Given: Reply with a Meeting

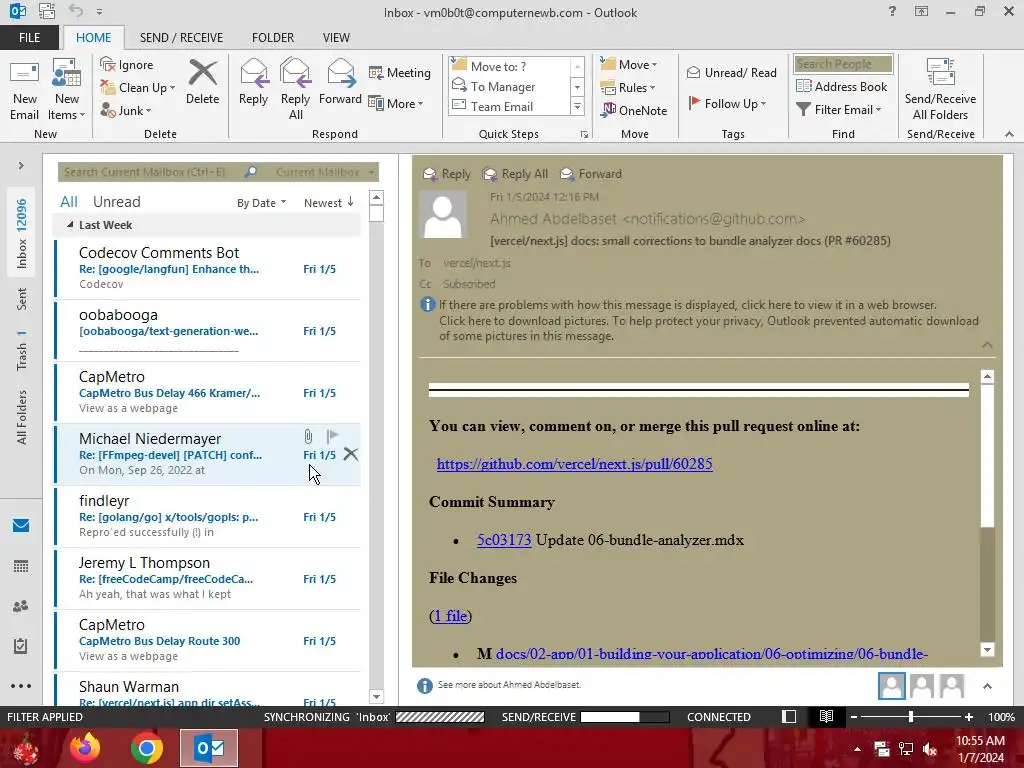Looking at the screenshot, I should tap(400, 72).
